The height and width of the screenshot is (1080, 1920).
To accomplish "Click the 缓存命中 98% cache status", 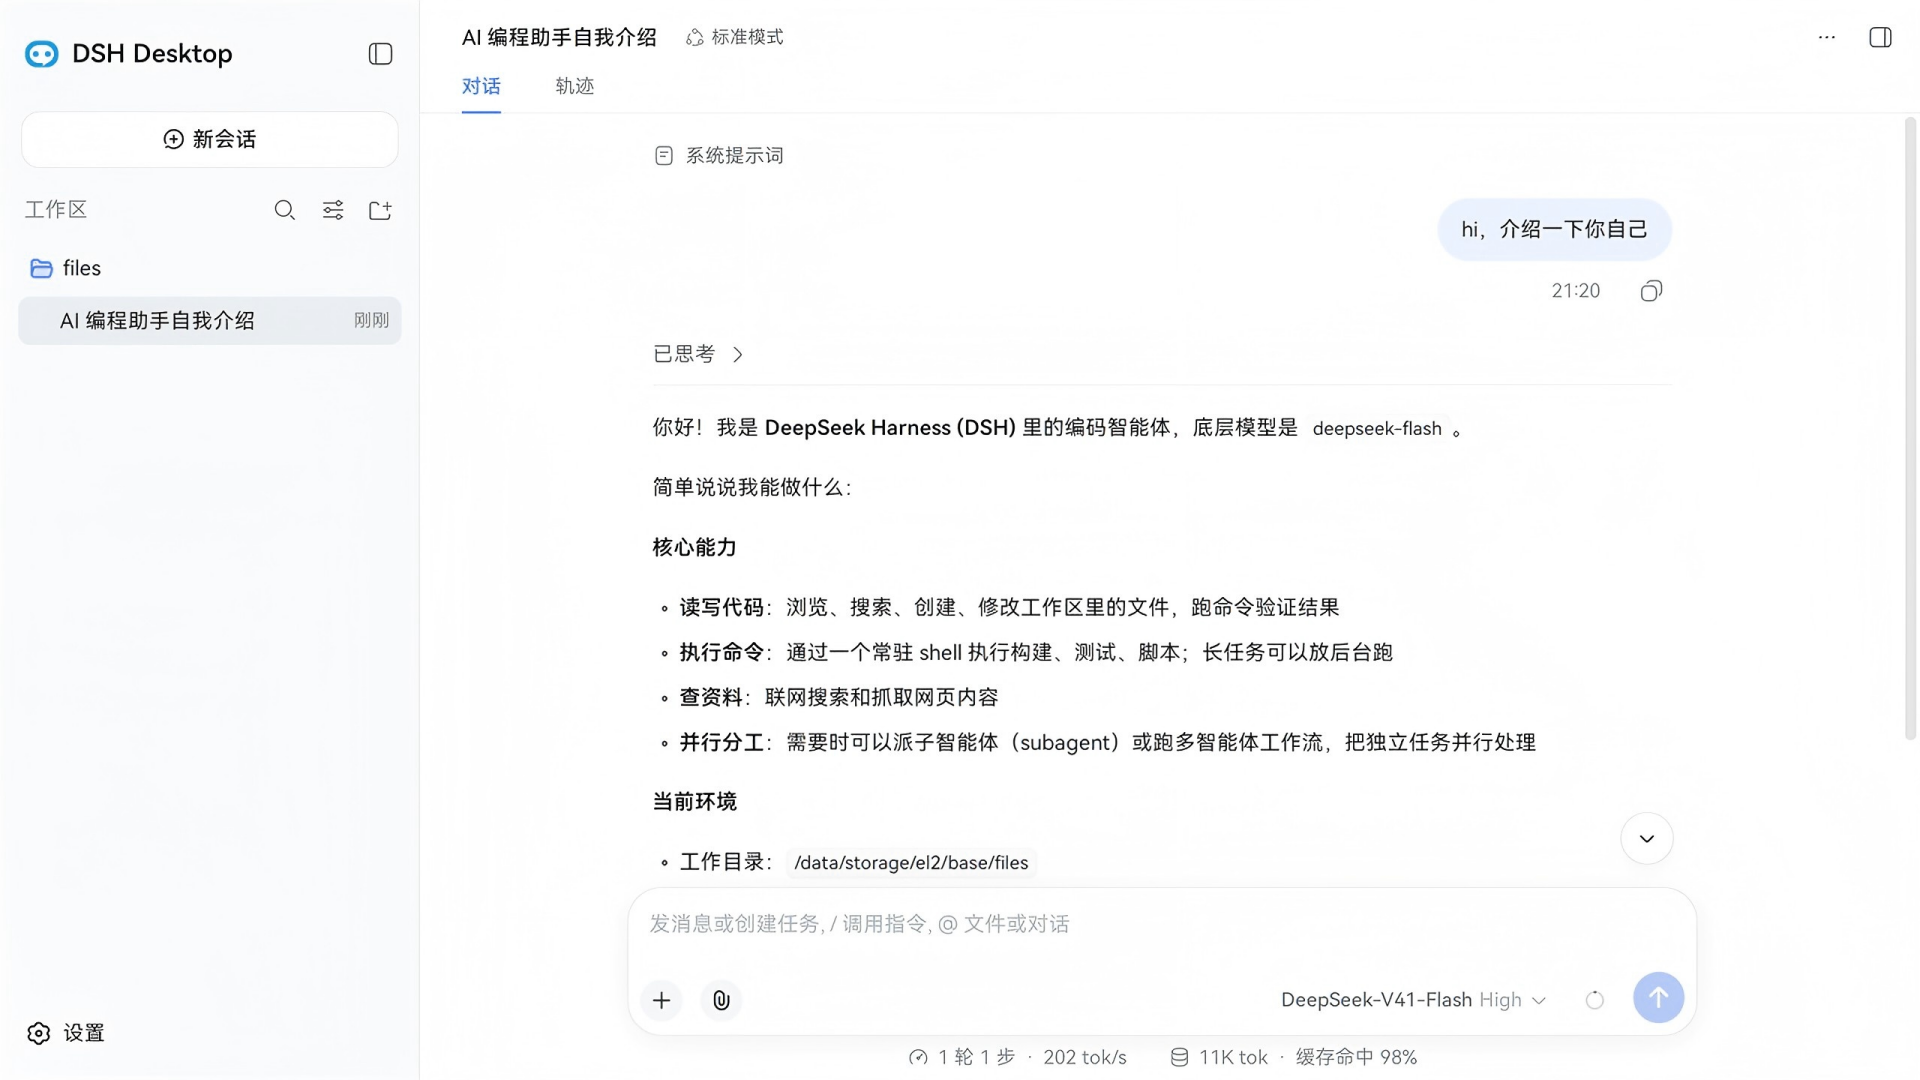I will tap(1356, 1057).
